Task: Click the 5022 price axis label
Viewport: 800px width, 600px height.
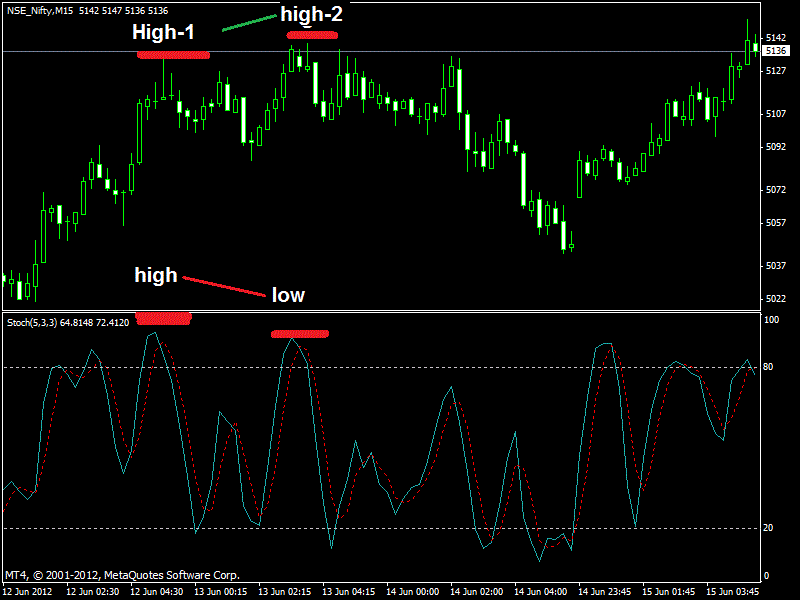Action: [x=776, y=298]
